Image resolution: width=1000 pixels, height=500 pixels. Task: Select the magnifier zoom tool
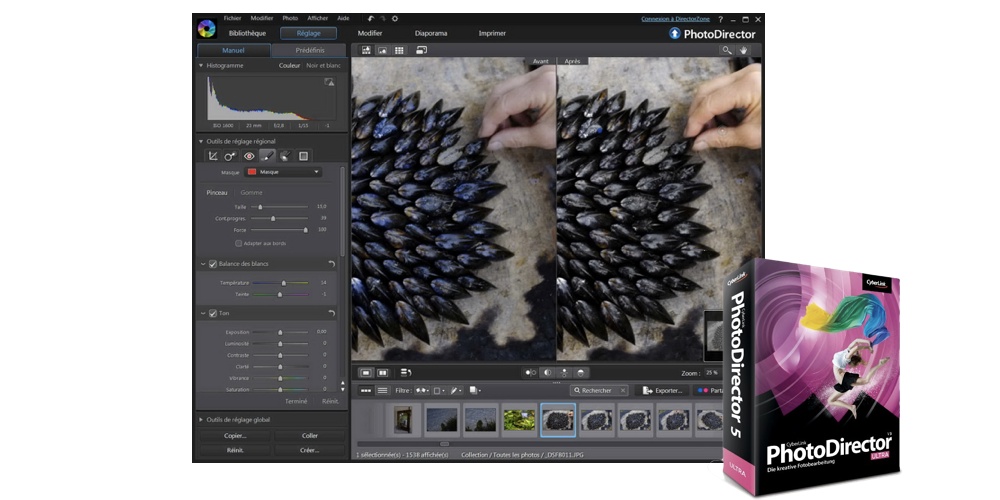click(727, 50)
